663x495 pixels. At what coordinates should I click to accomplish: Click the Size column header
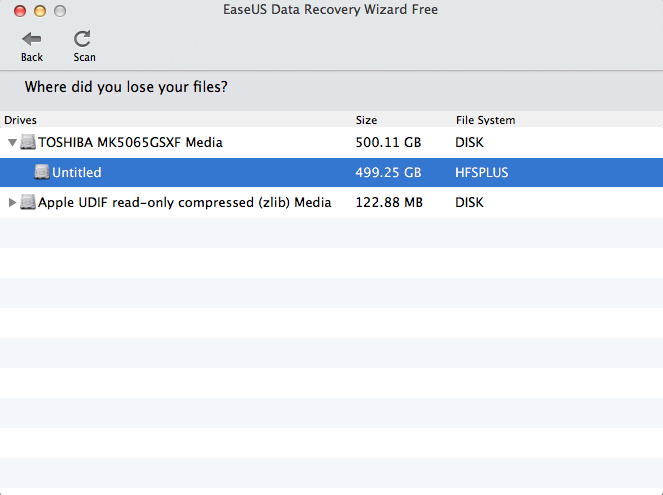[366, 120]
